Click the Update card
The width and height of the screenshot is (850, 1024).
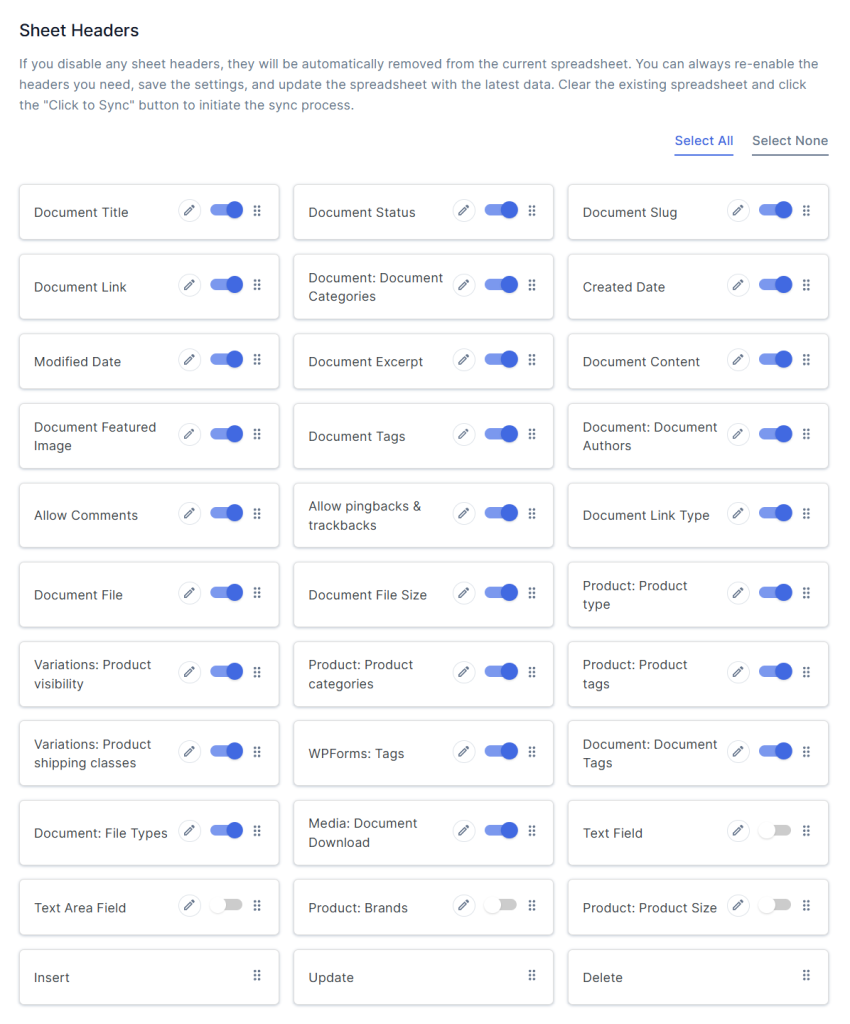point(423,977)
